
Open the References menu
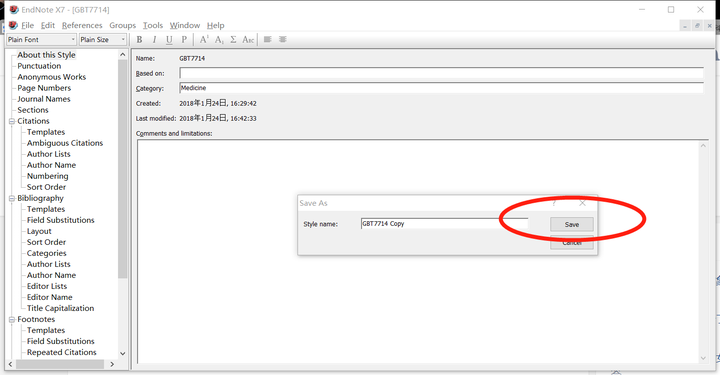coord(82,25)
